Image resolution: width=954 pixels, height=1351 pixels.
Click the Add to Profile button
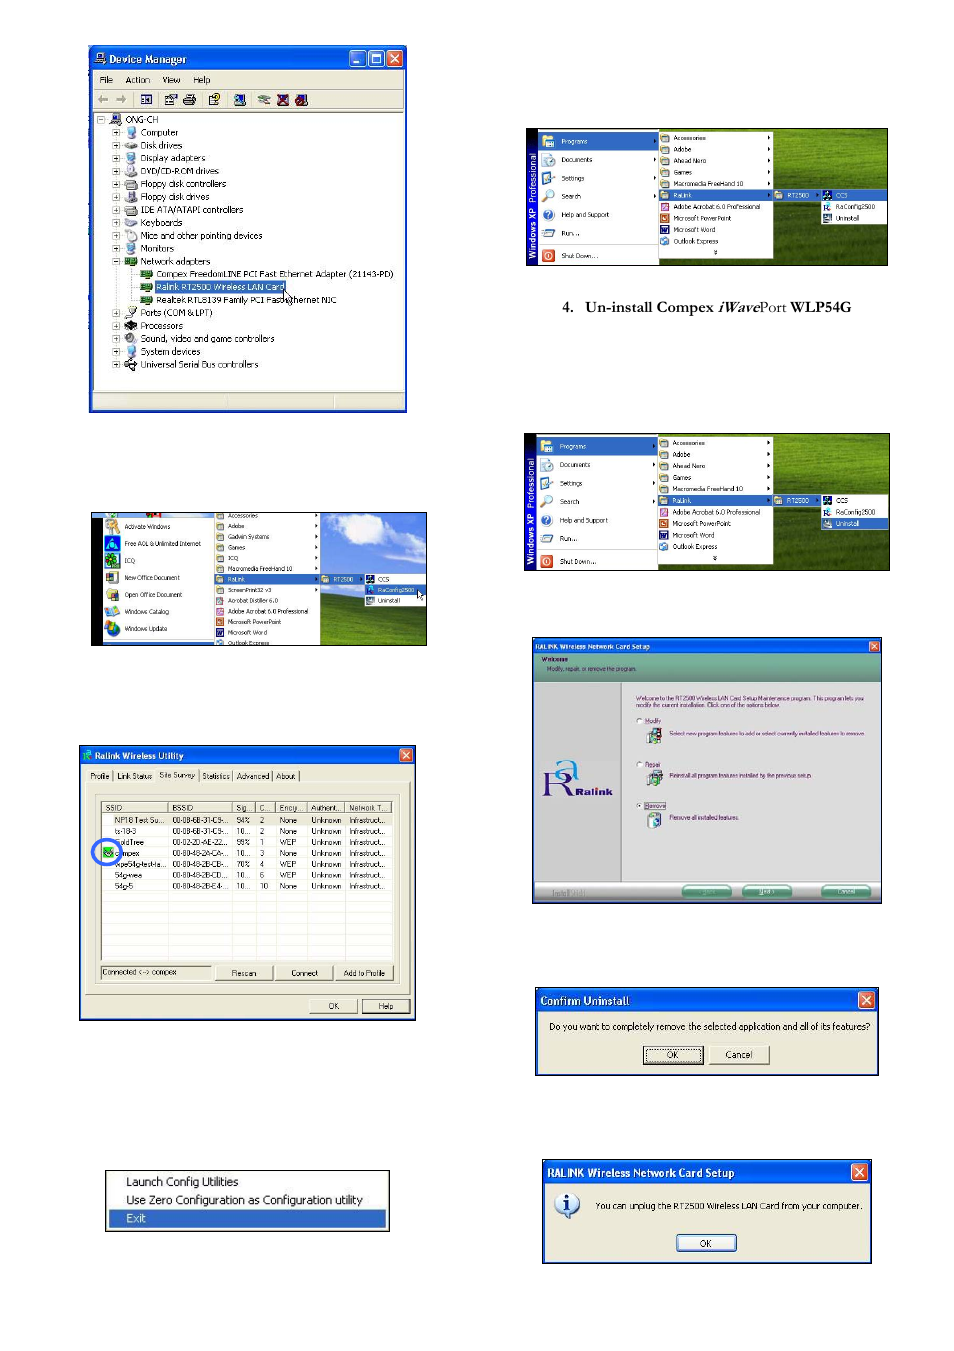coord(364,973)
